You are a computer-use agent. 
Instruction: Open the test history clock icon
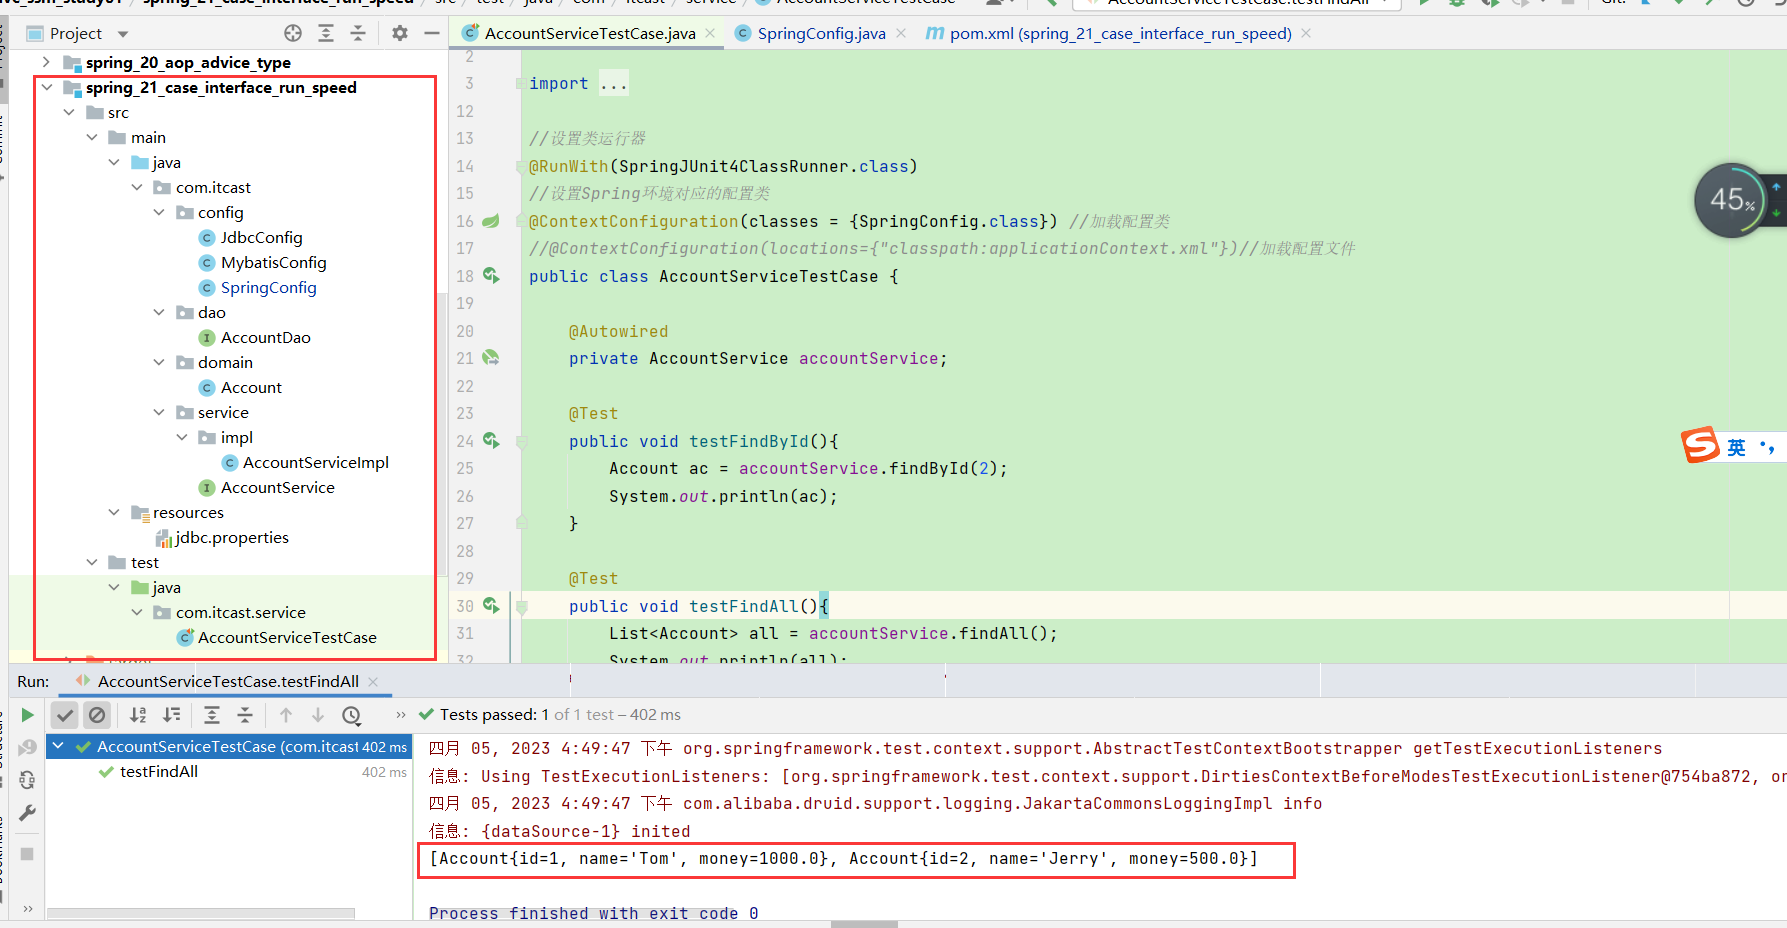[x=351, y=715]
